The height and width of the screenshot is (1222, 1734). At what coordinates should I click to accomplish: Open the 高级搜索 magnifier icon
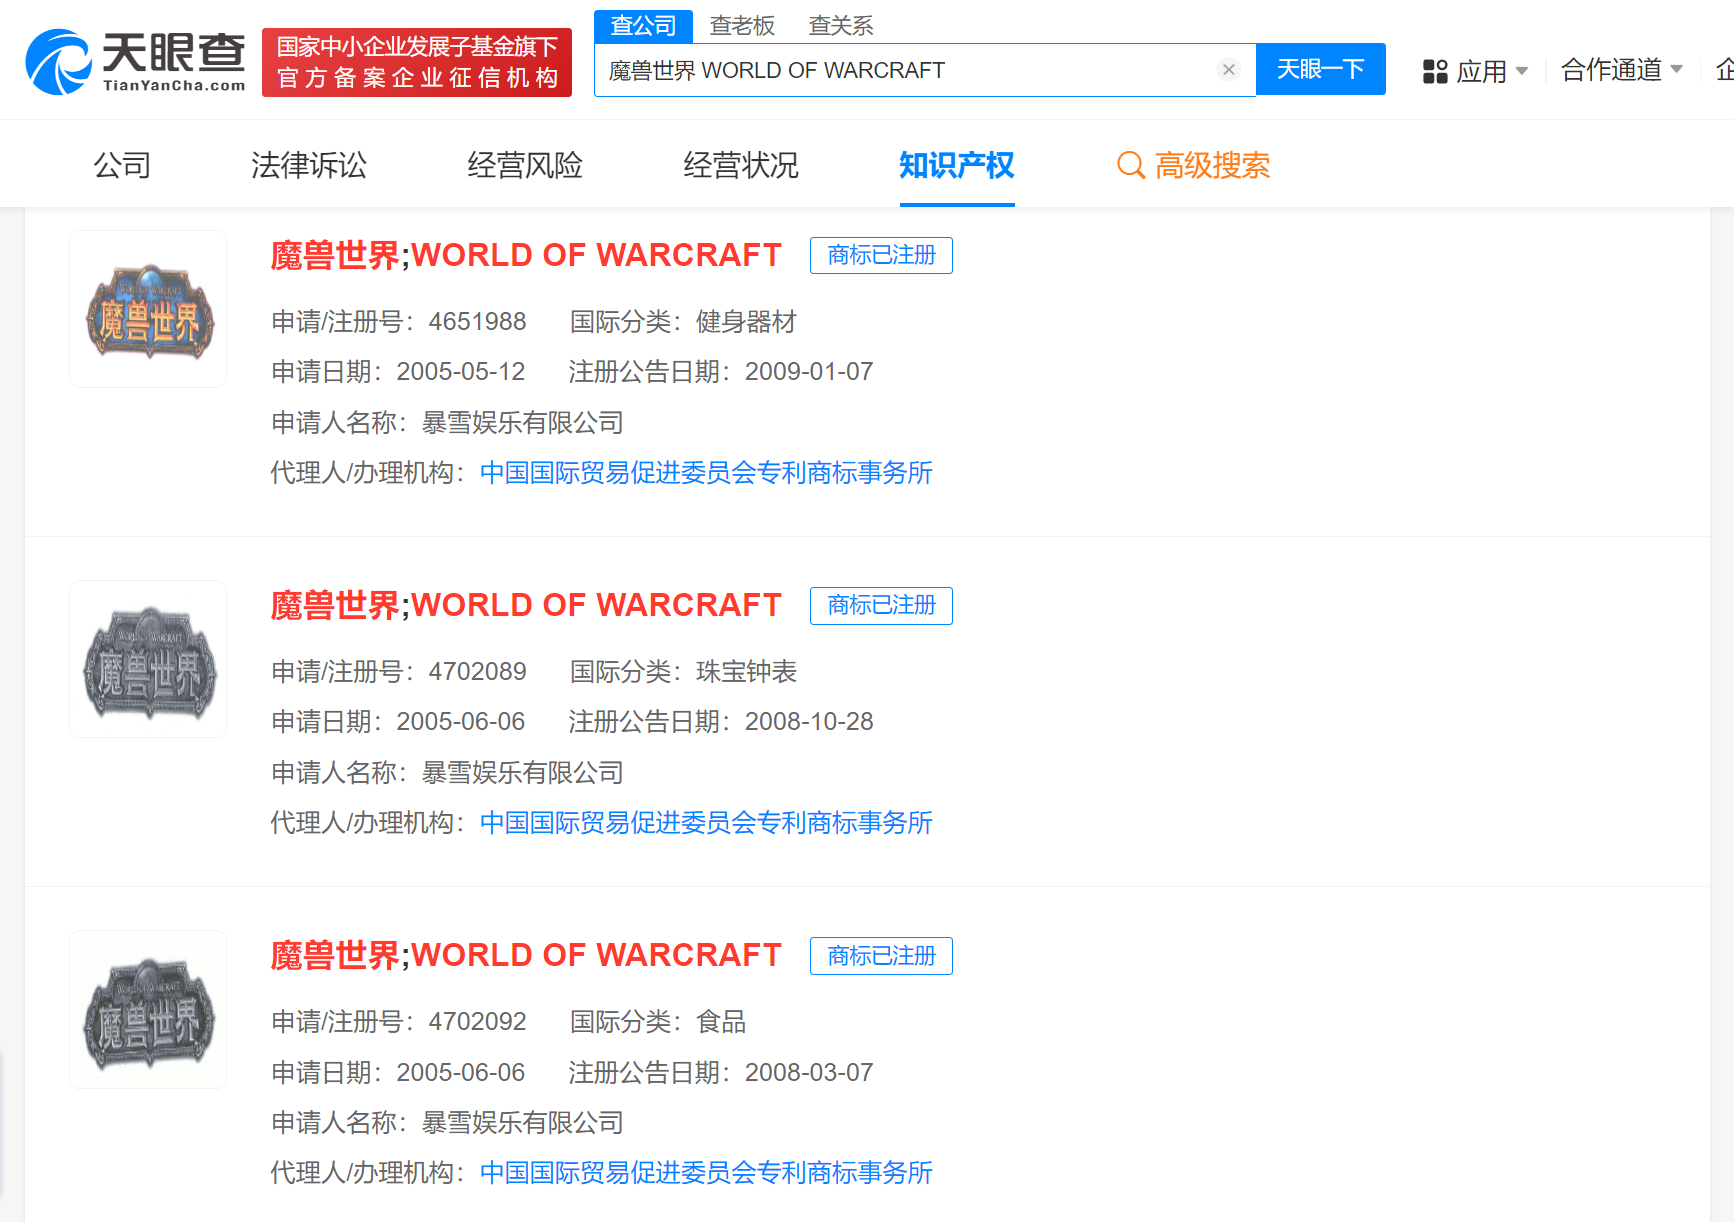tap(1131, 165)
